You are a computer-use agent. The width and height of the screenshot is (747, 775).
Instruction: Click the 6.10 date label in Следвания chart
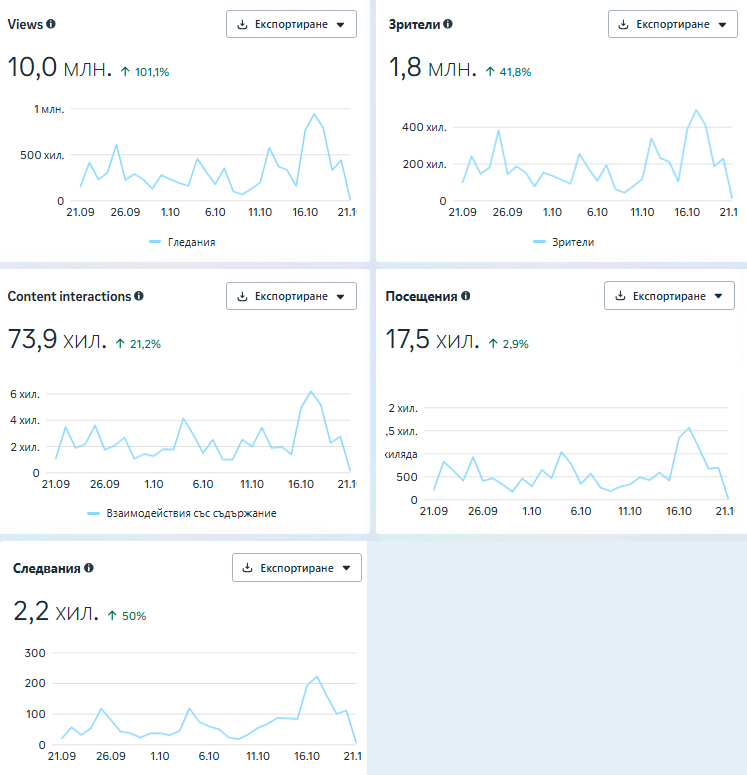(x=209, y=756)
